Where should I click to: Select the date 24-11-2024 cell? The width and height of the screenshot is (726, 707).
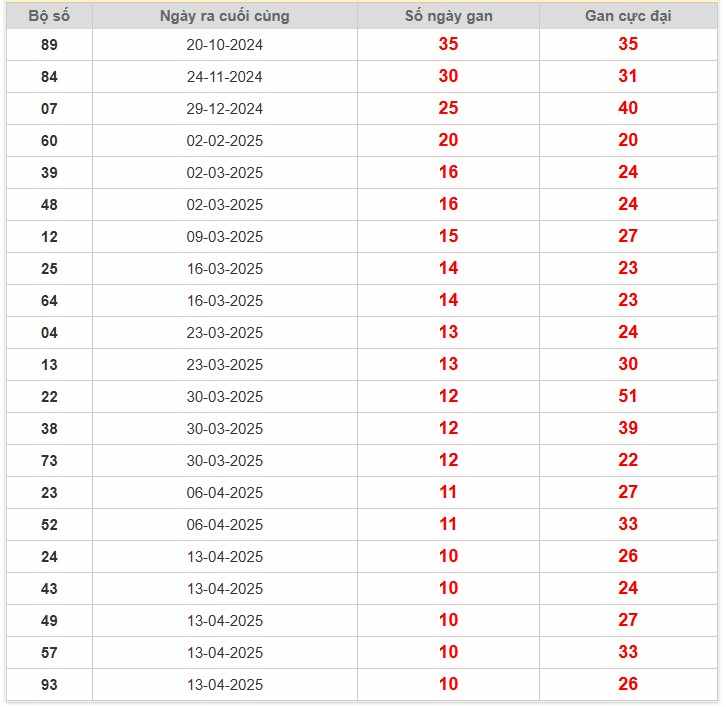[x=225, y=77]
